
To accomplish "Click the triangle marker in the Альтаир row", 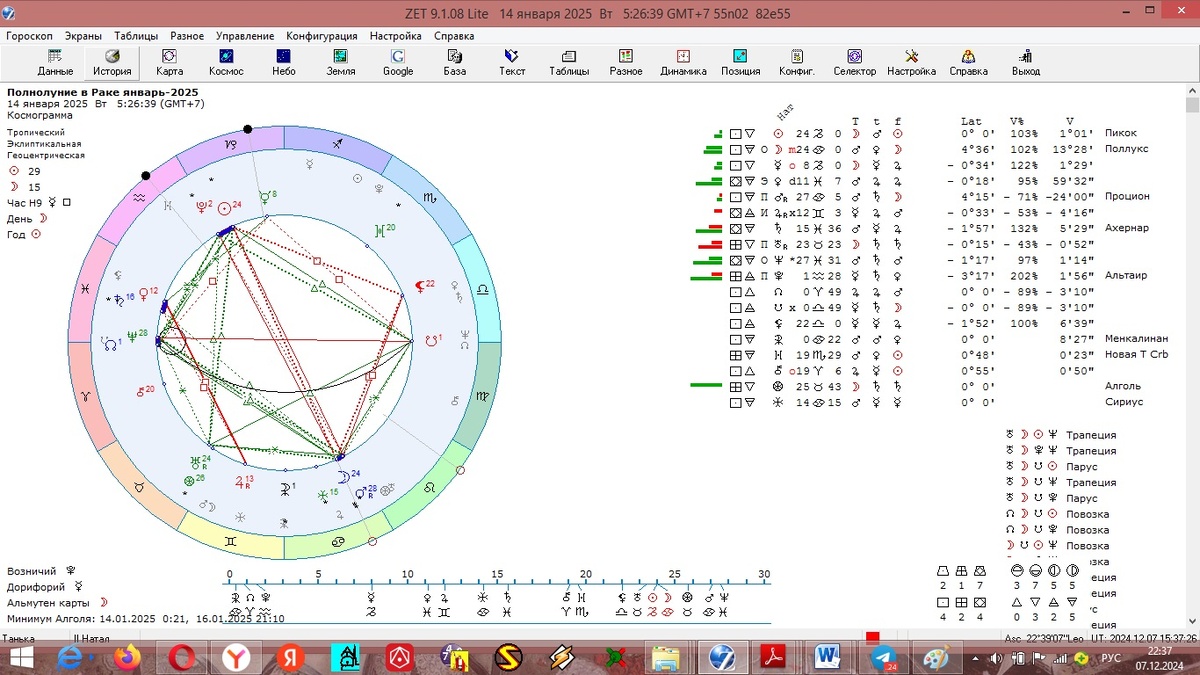I will (749, 276).
